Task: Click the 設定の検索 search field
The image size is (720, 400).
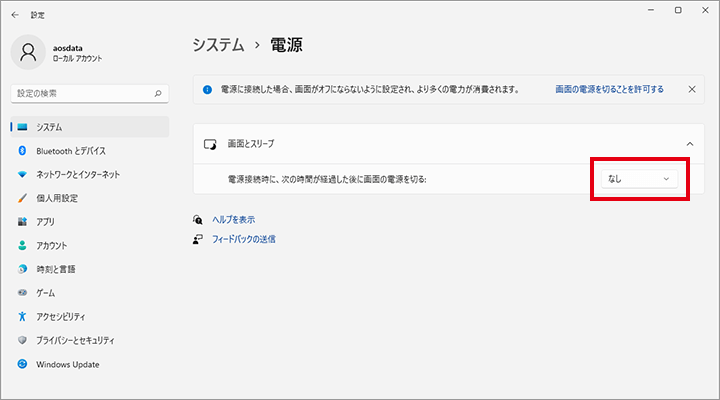Action: [x=82, y=93]
